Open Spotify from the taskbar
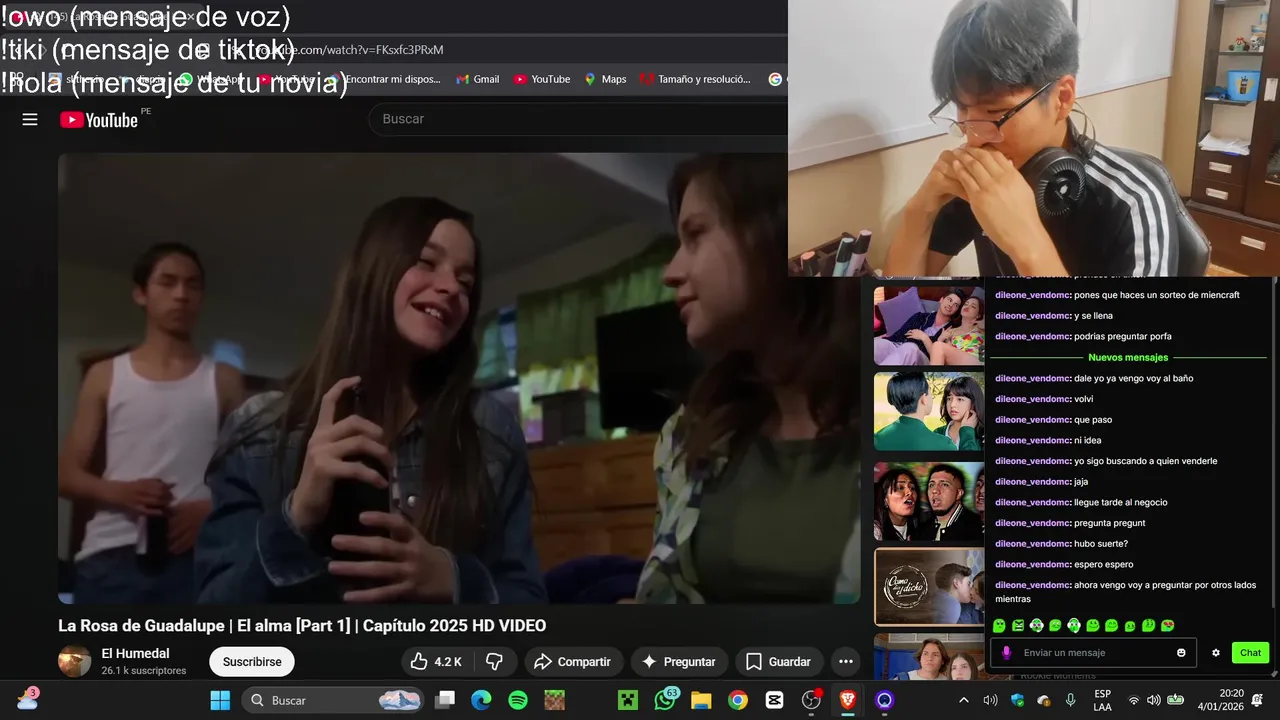 (x=518, y=700)
